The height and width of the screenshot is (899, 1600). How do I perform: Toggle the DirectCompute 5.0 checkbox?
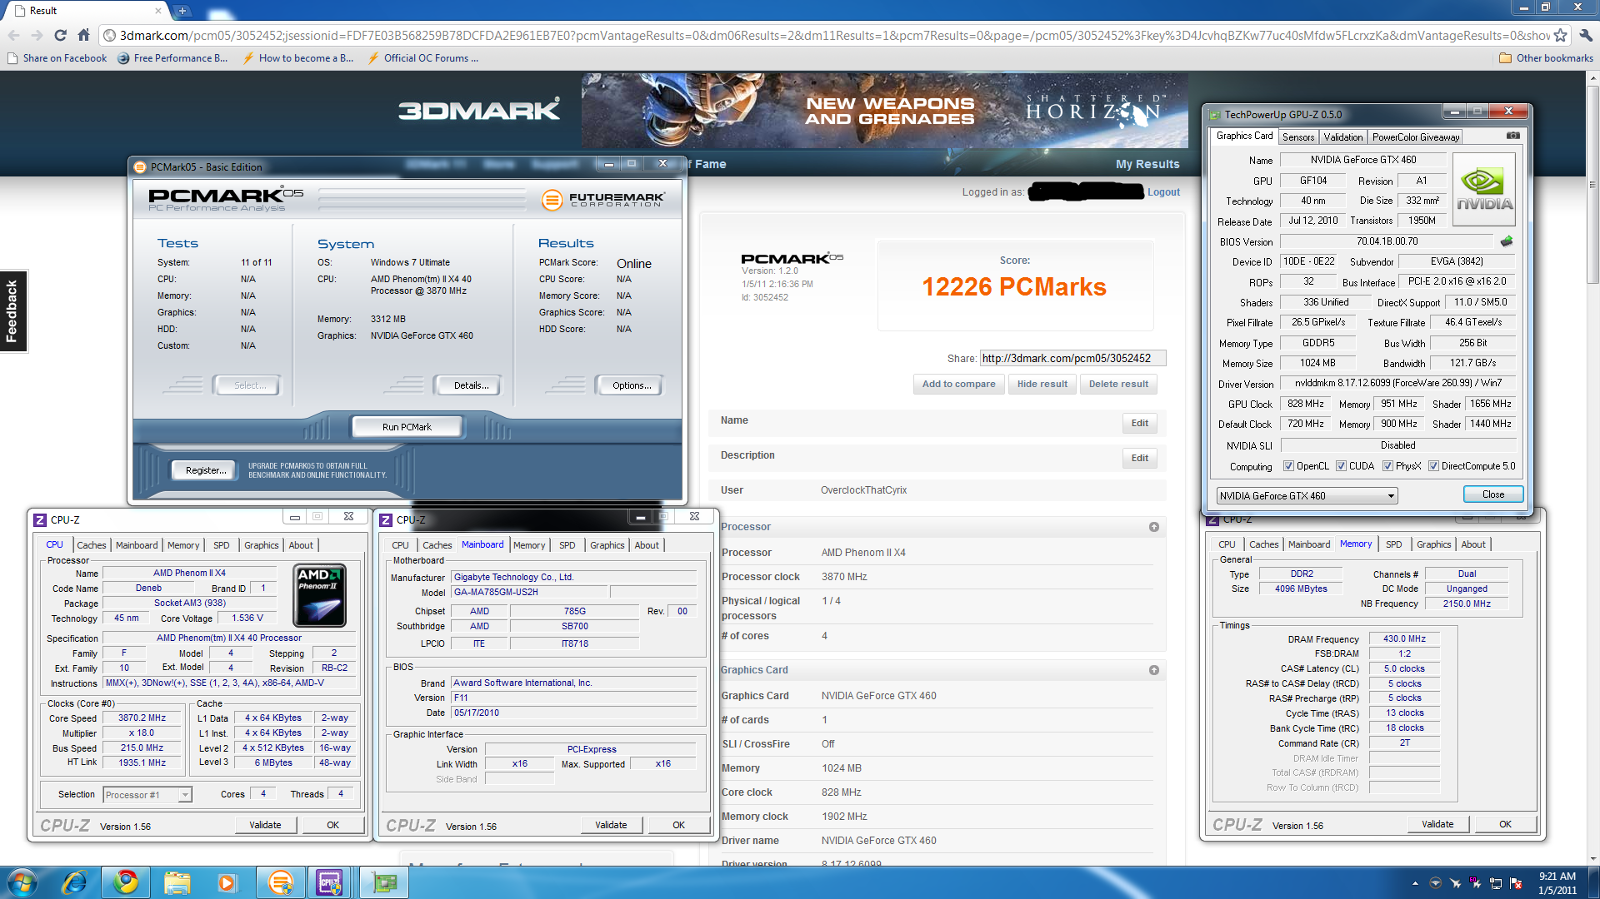click(1434, 466)
